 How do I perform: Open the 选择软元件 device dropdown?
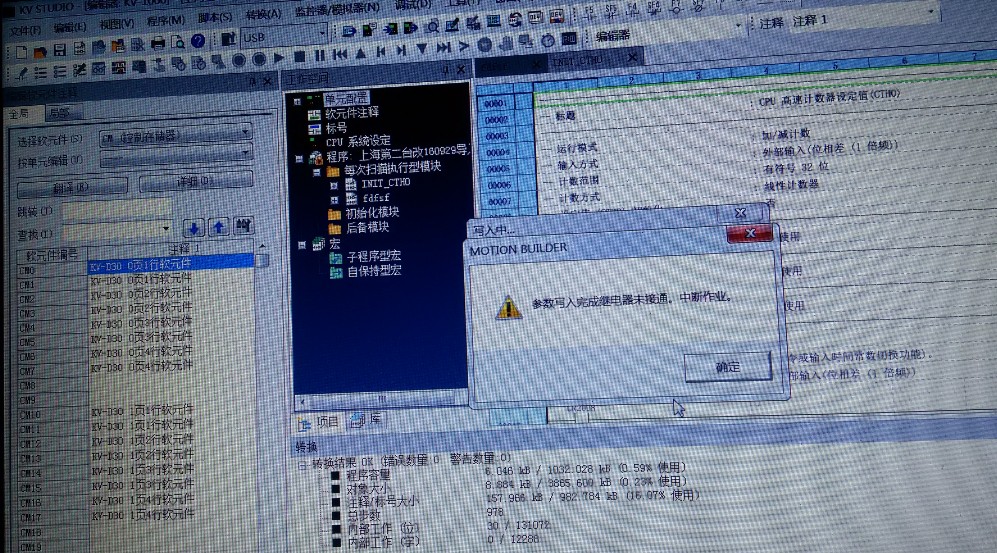pyautogui.click(x=174, y=133)
